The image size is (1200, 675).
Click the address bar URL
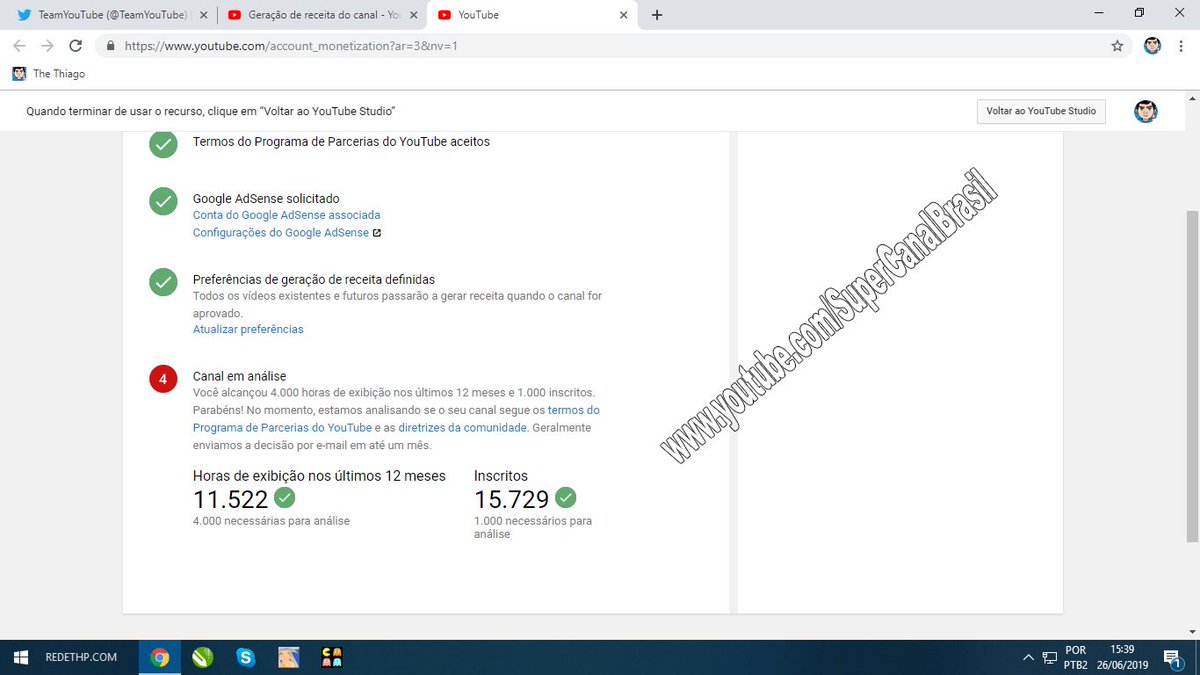click(x=291, y=46)
